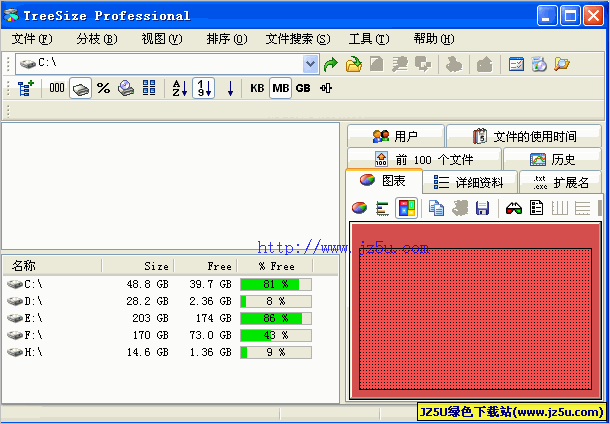Click the grayed printer icon in chart toolbar
The image size is (610, 424).
coord(459,208)
